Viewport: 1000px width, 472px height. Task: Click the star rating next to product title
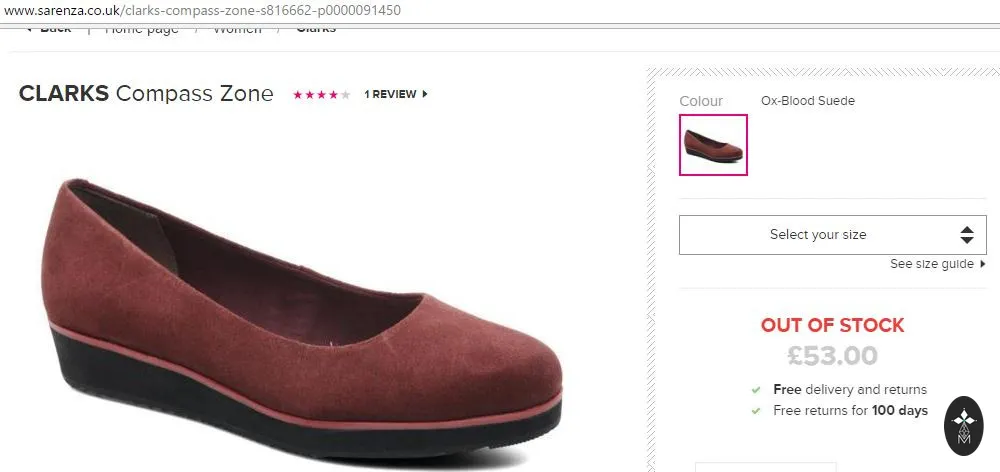pyautogui.click(x=321, y=95)
